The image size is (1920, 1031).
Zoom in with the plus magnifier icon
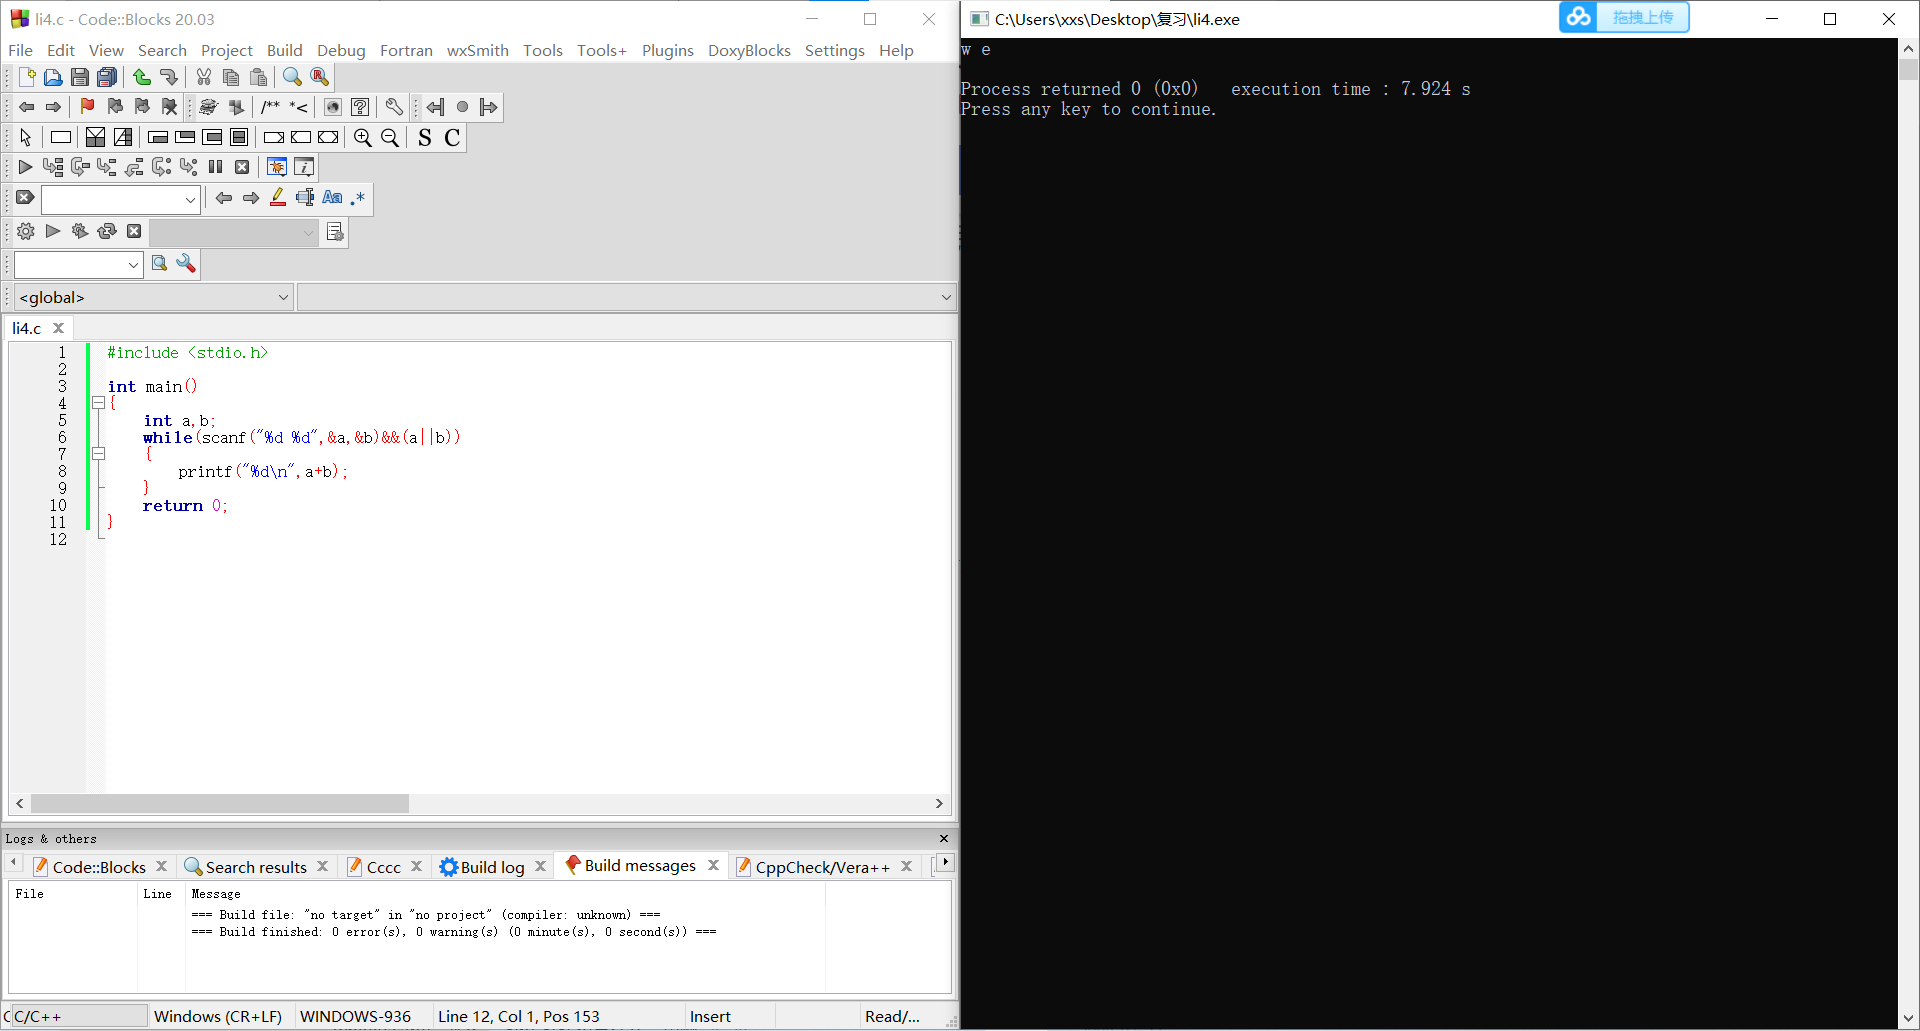click(363, 137)
